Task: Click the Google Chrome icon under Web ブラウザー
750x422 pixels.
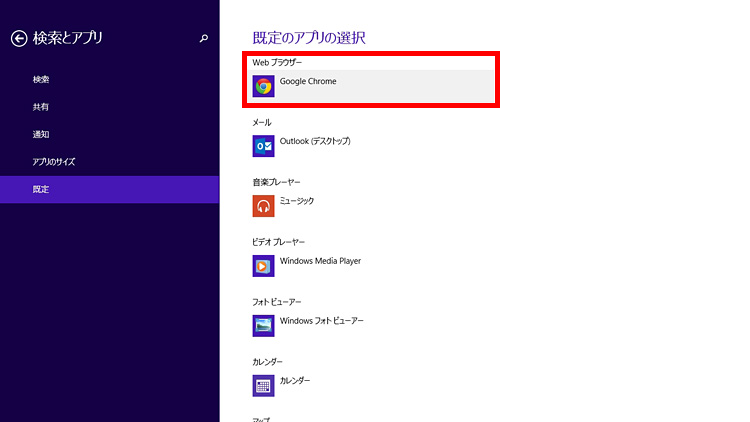Action: (x=264, y=86)
